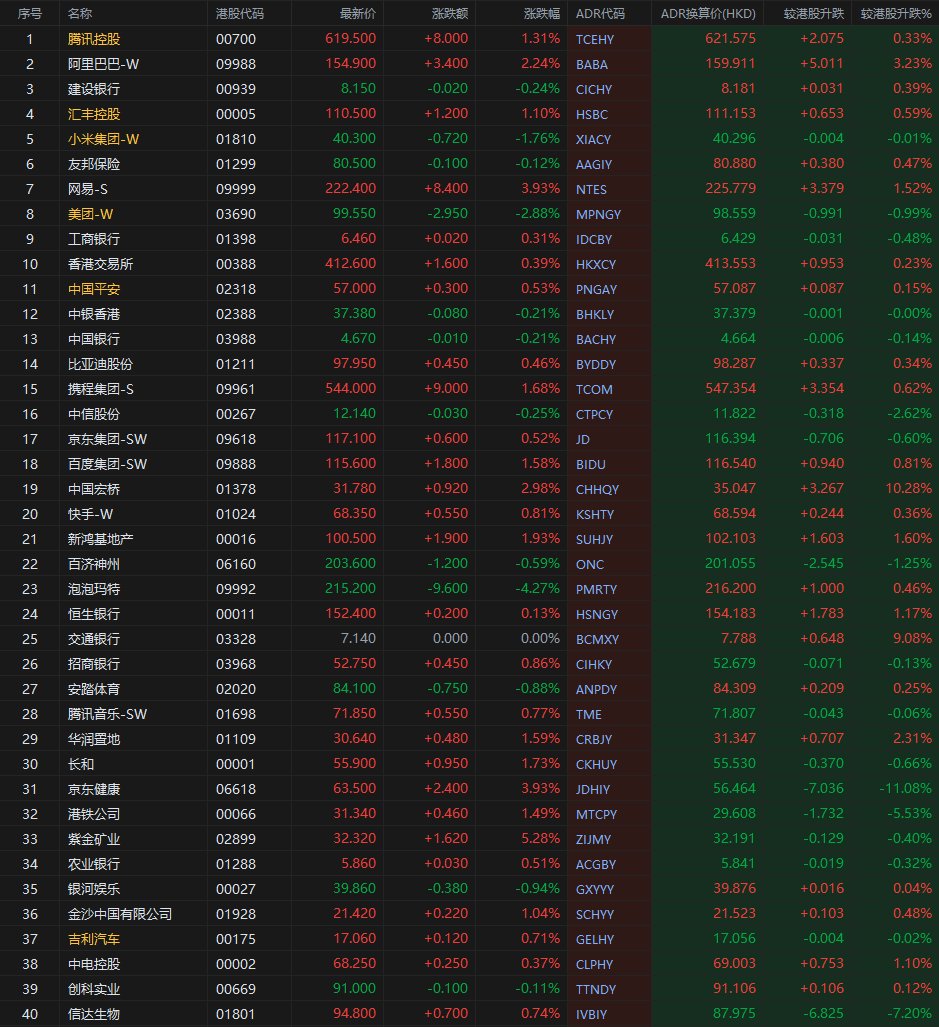Image resolution: width=939 pixels, height=1027 pixels.
Task: Click the 5.28% change for 紫金矿业
Action: [540, 838]
